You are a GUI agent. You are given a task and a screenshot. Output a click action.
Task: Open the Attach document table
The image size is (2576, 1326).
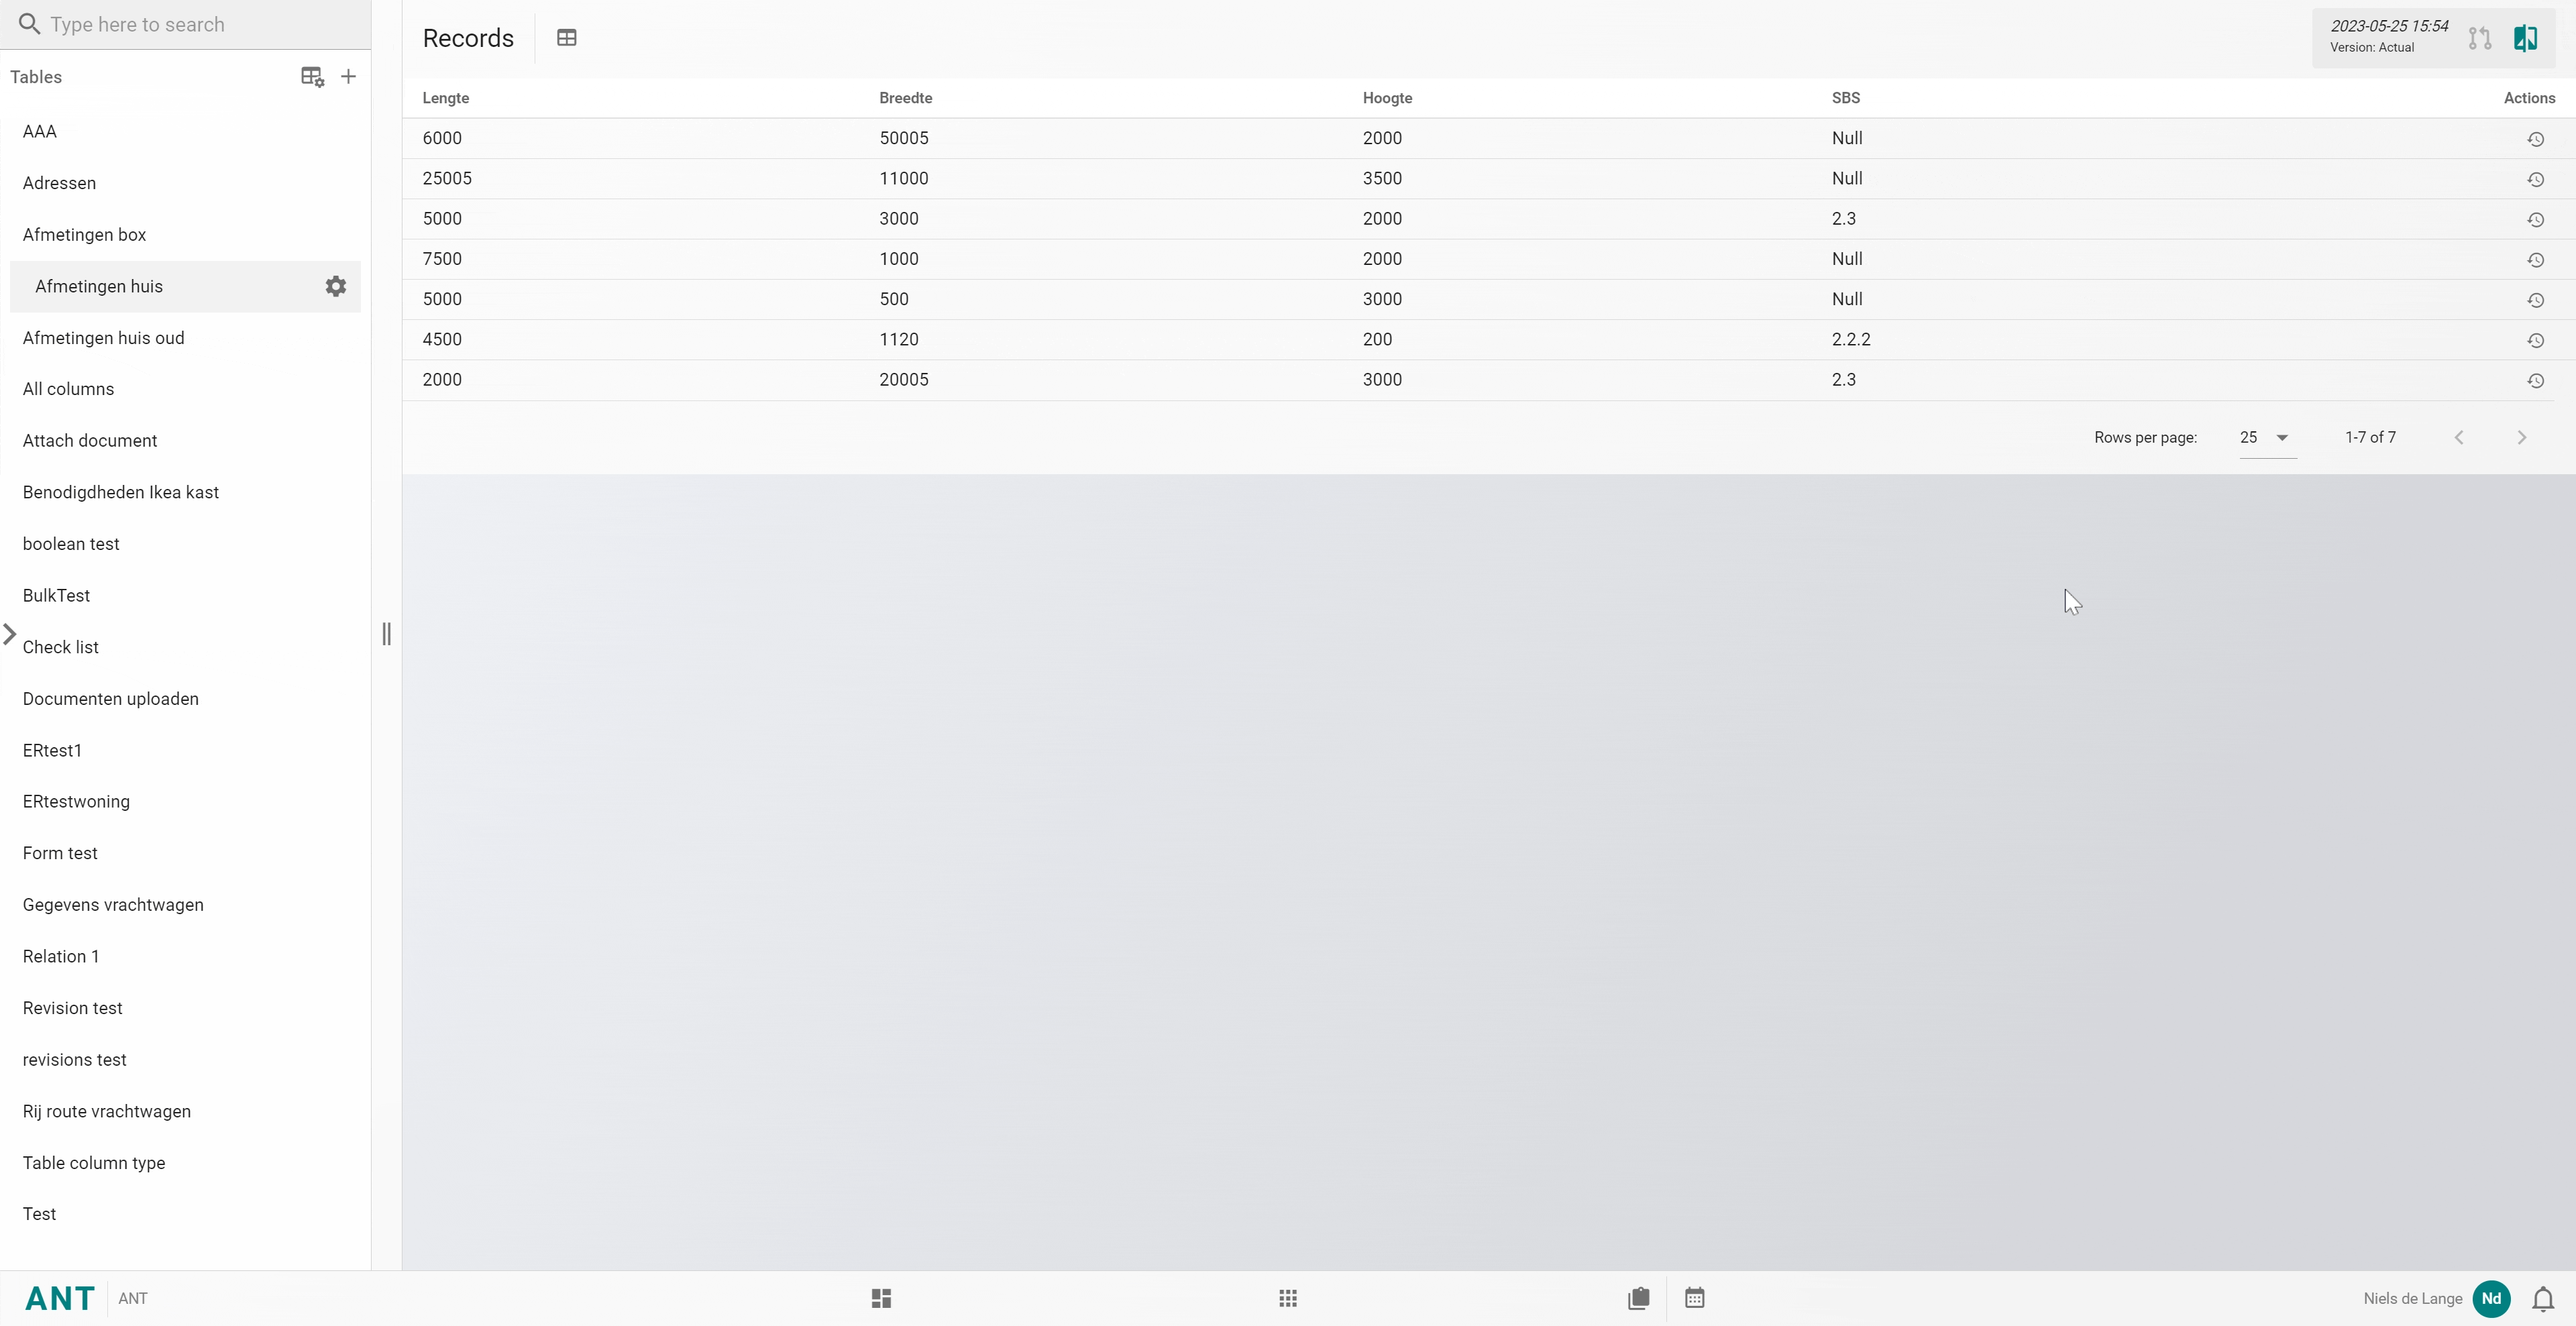click(185, 441)
